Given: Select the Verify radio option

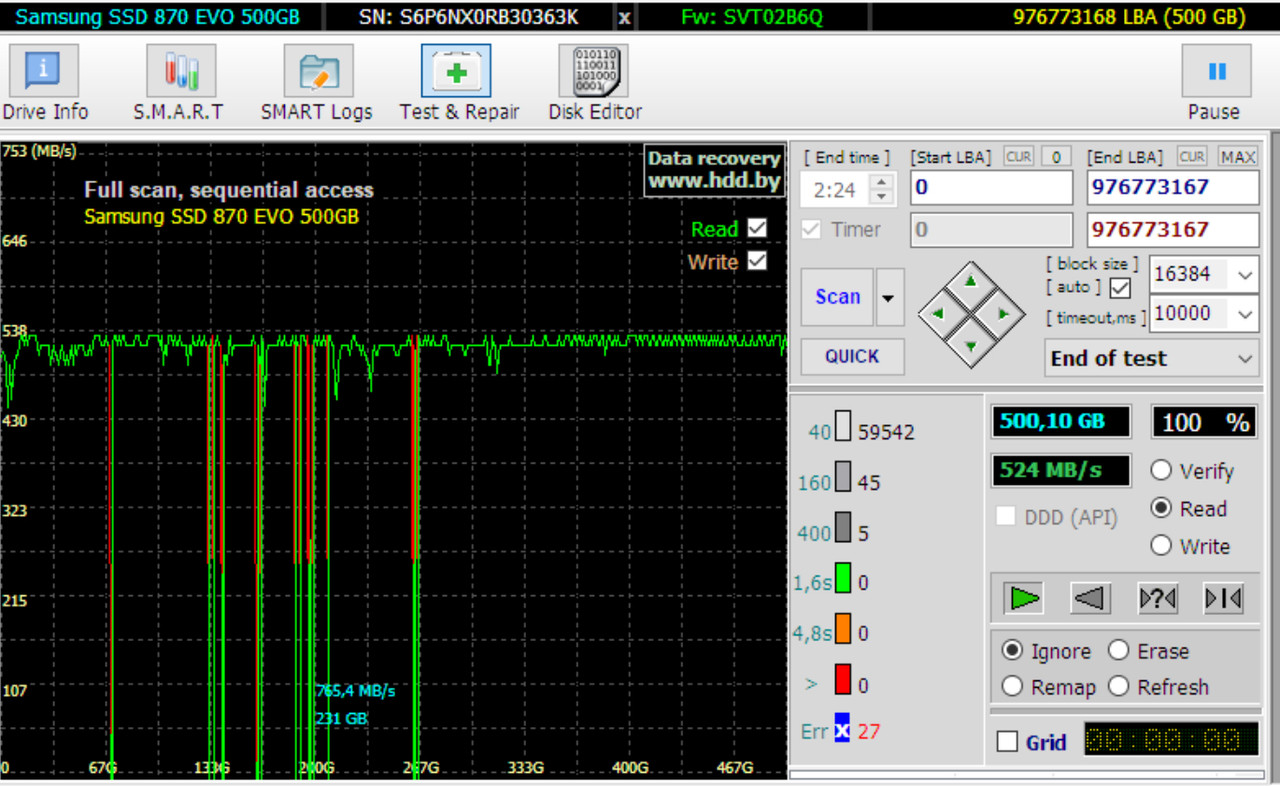Looking at the screenshot, I should click(1161, 471).
